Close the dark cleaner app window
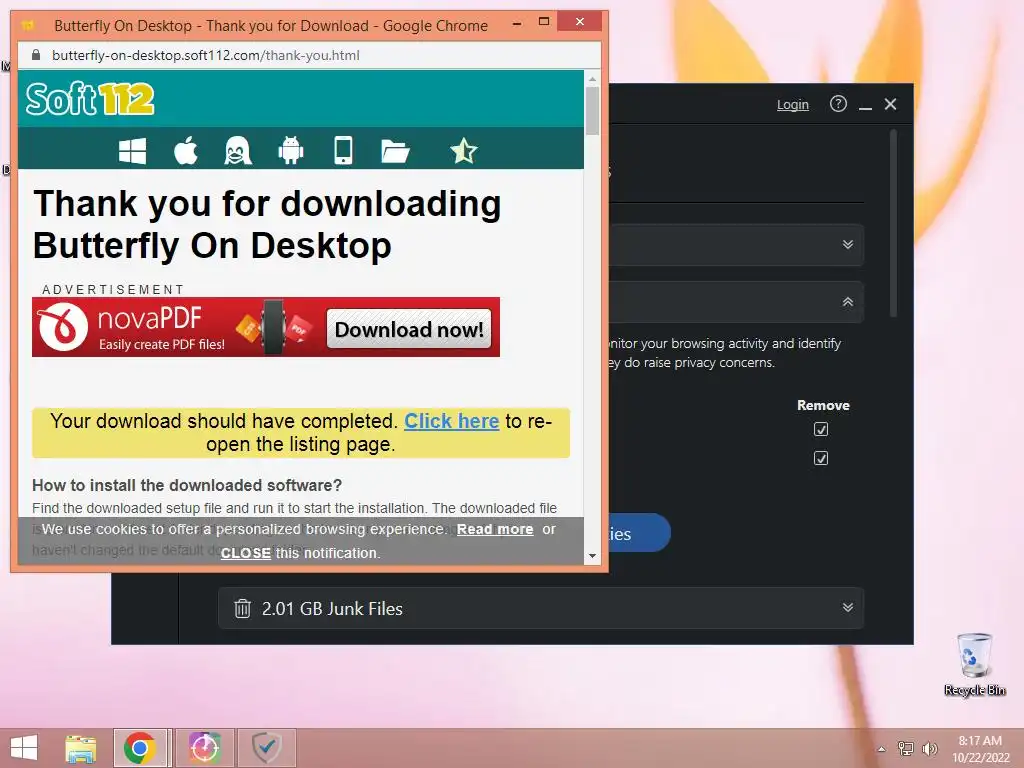The height and width of the screenshot is (768, 1024). [x=890, y=104]
